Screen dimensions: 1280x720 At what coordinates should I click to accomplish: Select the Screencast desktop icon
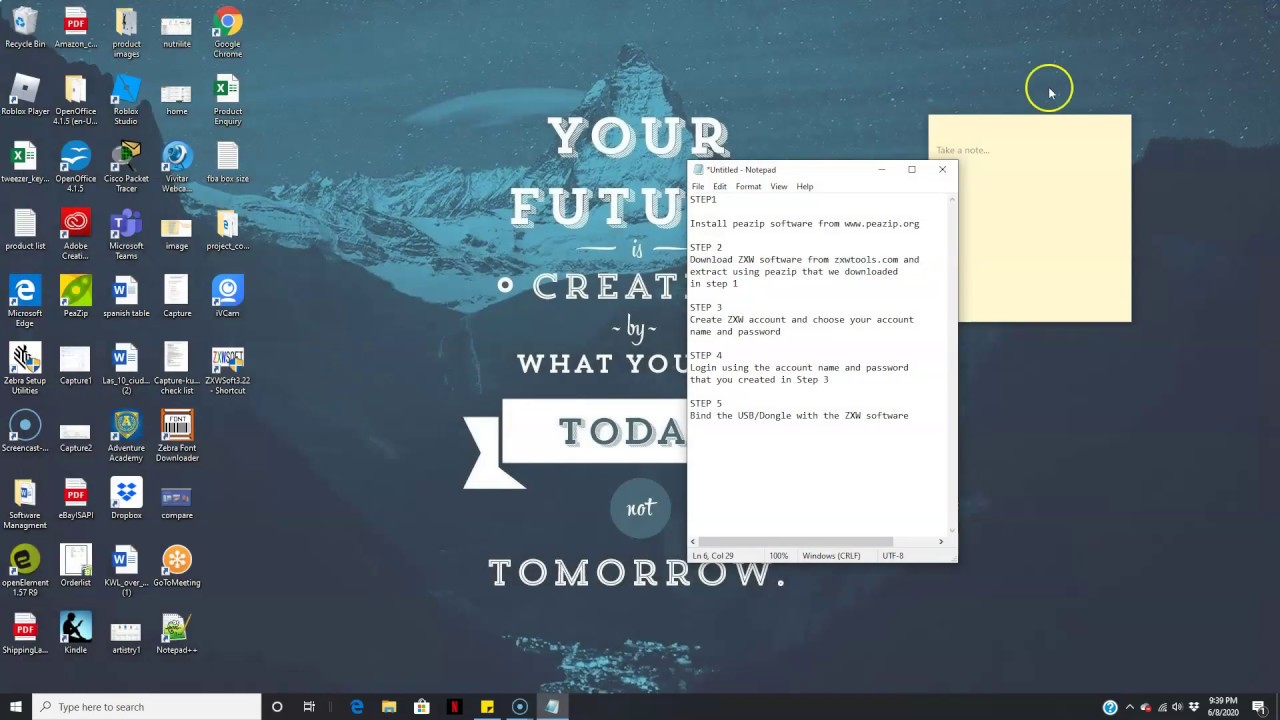25,430
